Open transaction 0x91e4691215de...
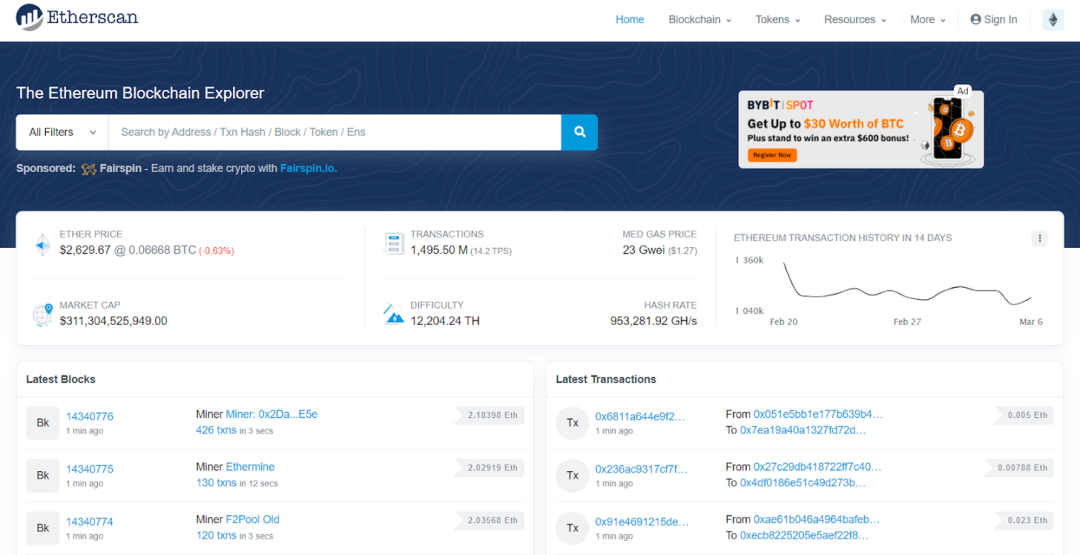 point(641,522)
